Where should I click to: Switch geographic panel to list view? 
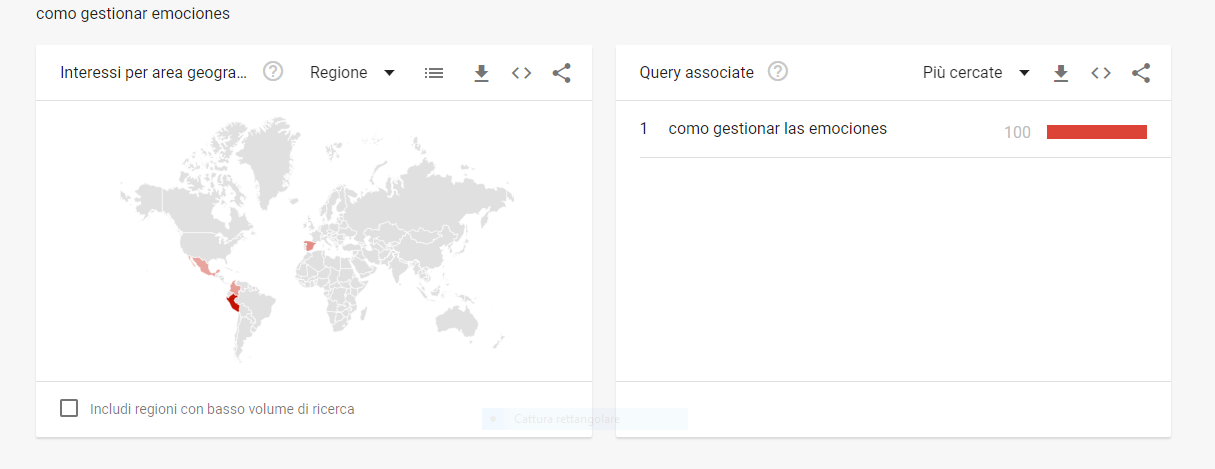433,73
